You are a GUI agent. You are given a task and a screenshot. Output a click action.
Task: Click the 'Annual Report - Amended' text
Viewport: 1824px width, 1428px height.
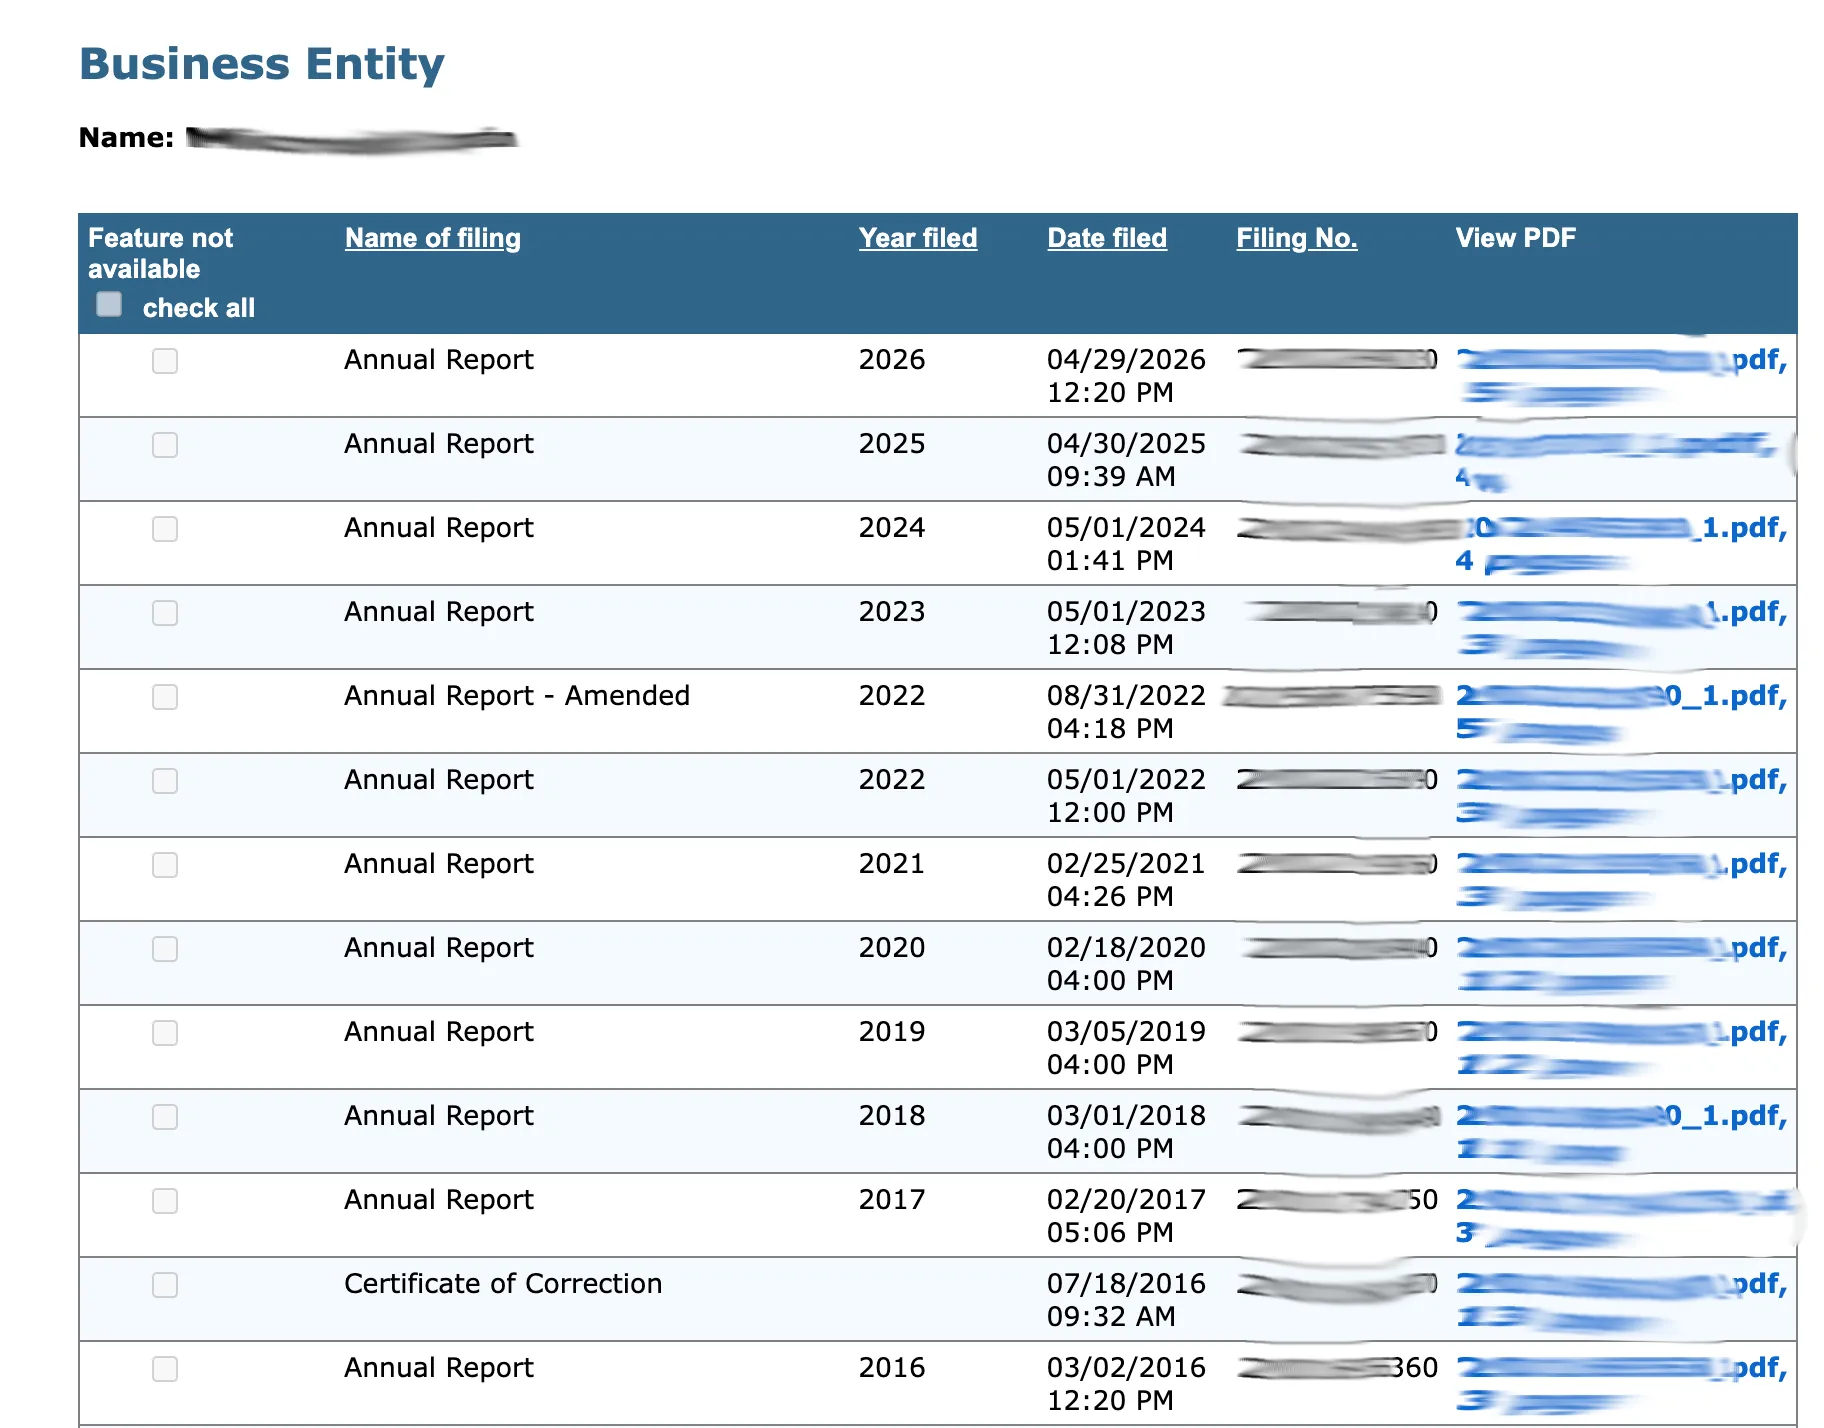coord(517,695)
